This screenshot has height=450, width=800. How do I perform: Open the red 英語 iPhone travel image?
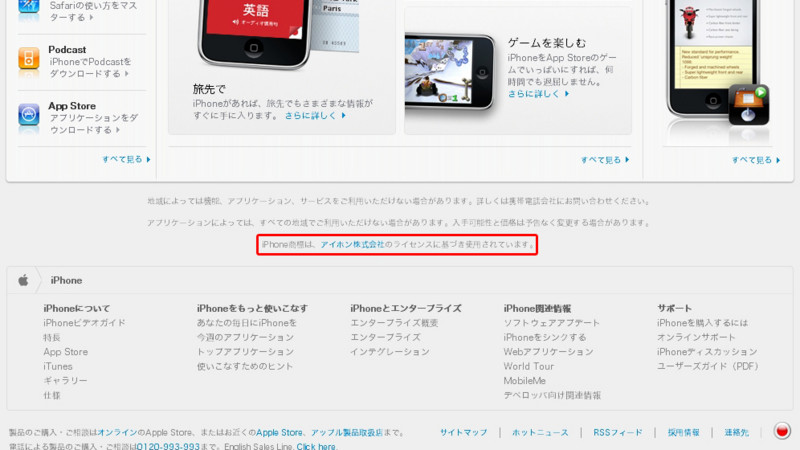pos(255,34)
